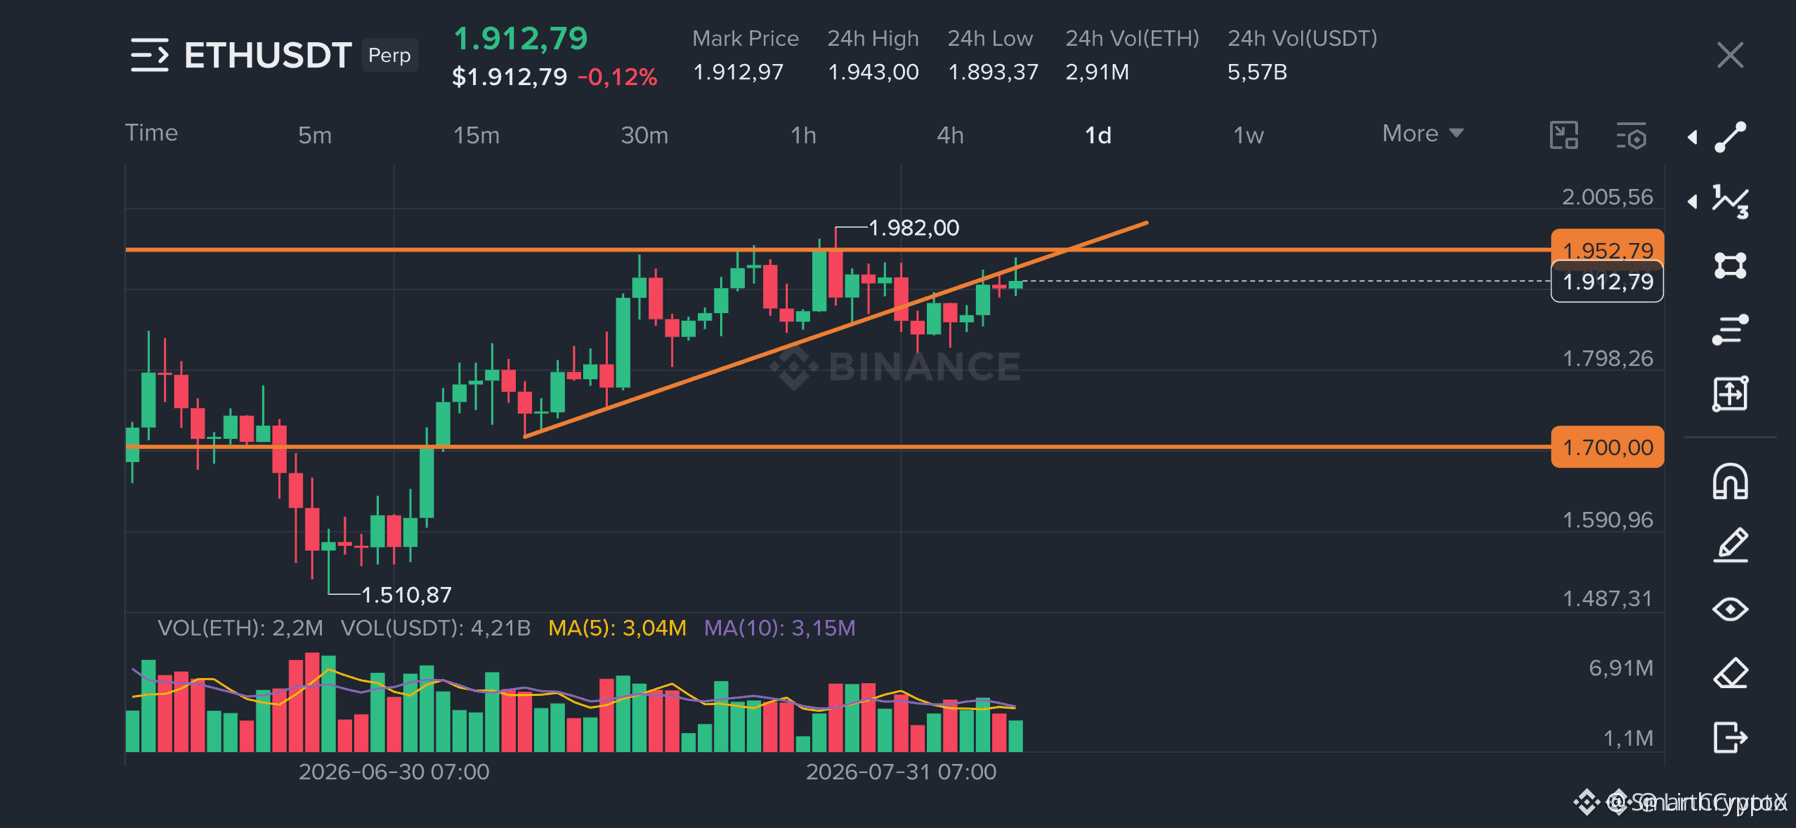Choose the rectangle shape drawing tool

pyautogui.click(x=1730, y=265)
